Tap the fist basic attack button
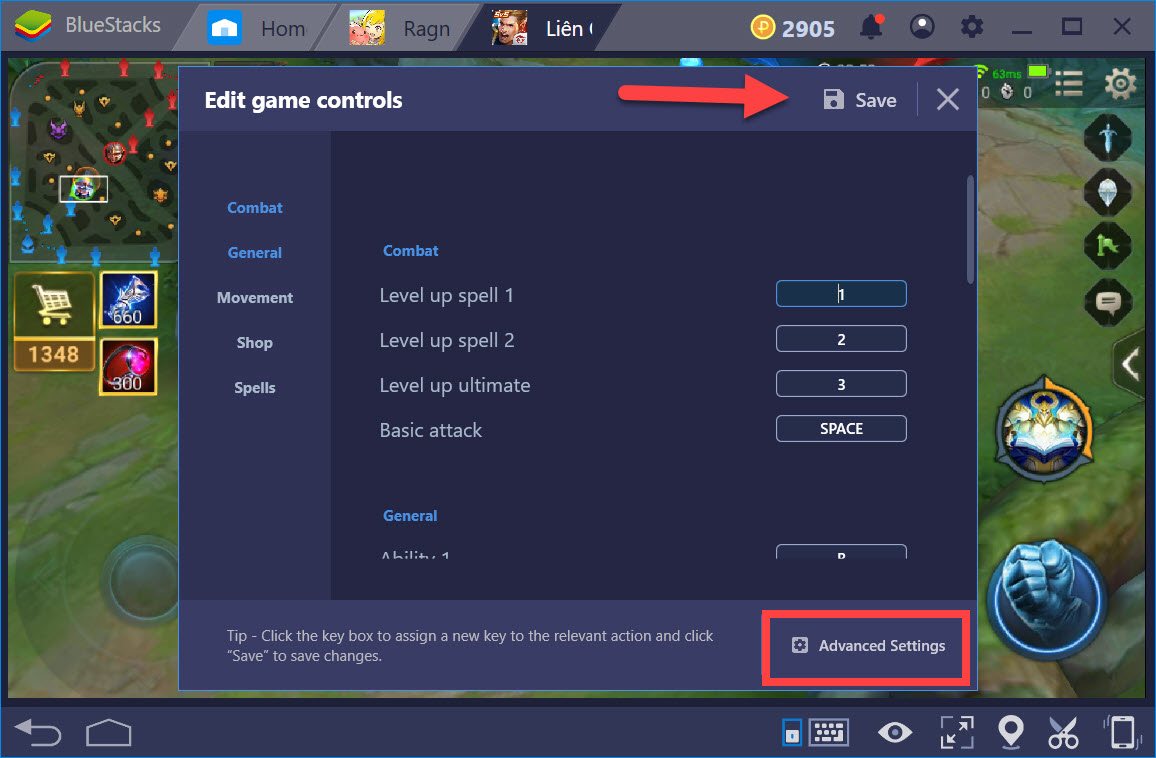 pos(1048,599)
